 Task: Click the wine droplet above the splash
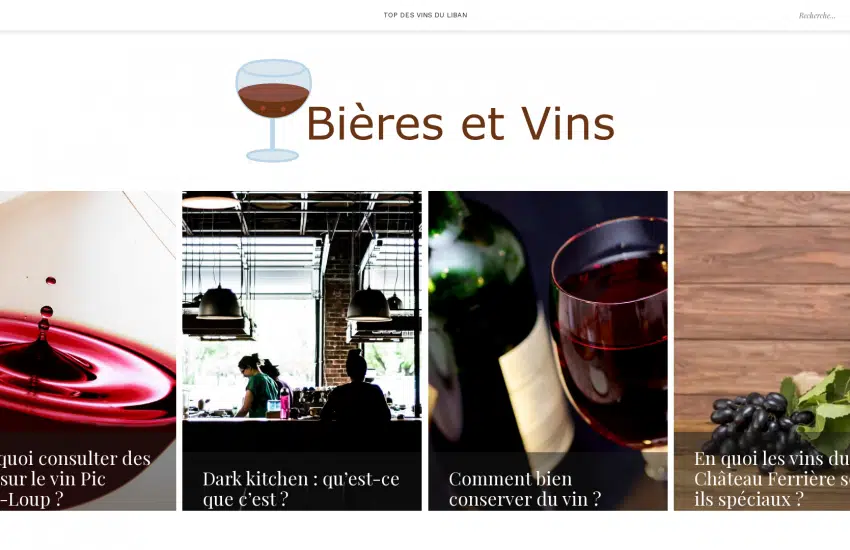[51, 280]
